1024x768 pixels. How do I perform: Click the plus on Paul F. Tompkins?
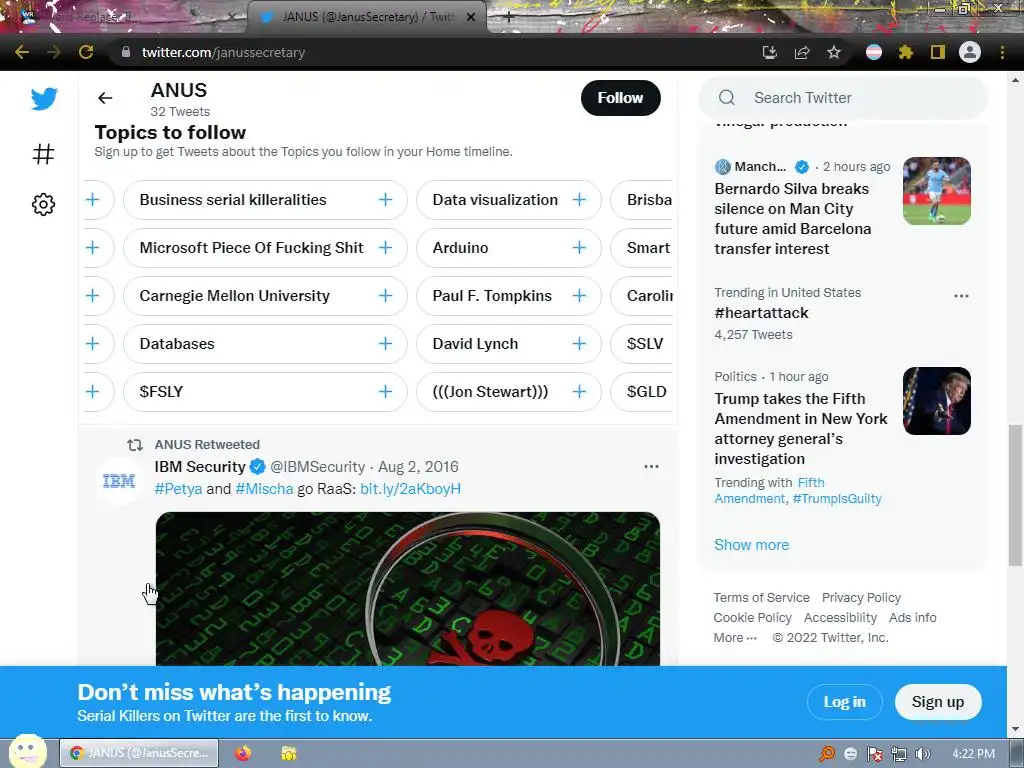coord(579,295)
